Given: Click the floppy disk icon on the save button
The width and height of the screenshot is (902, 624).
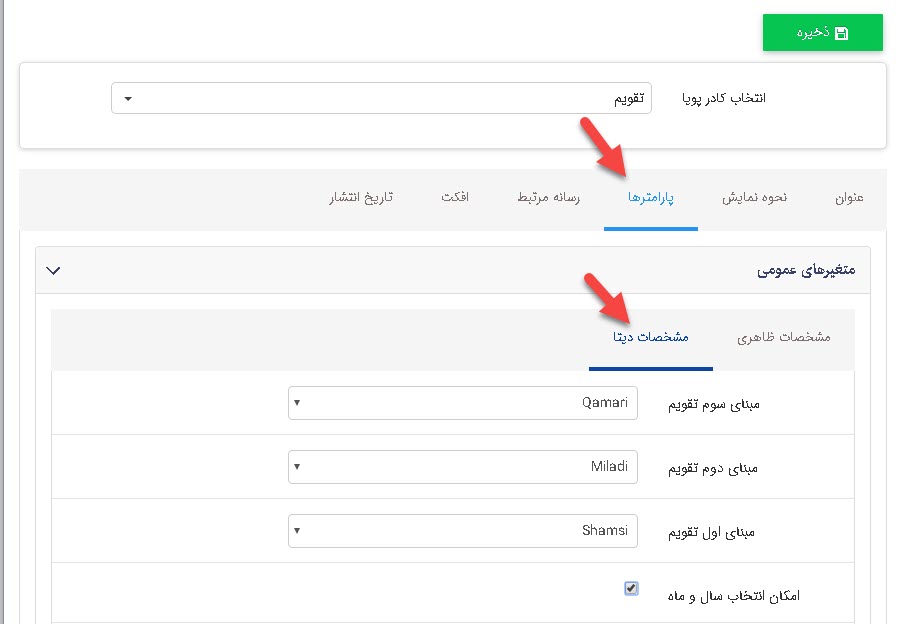Looking at the screenshot, I should click(841, 33).
